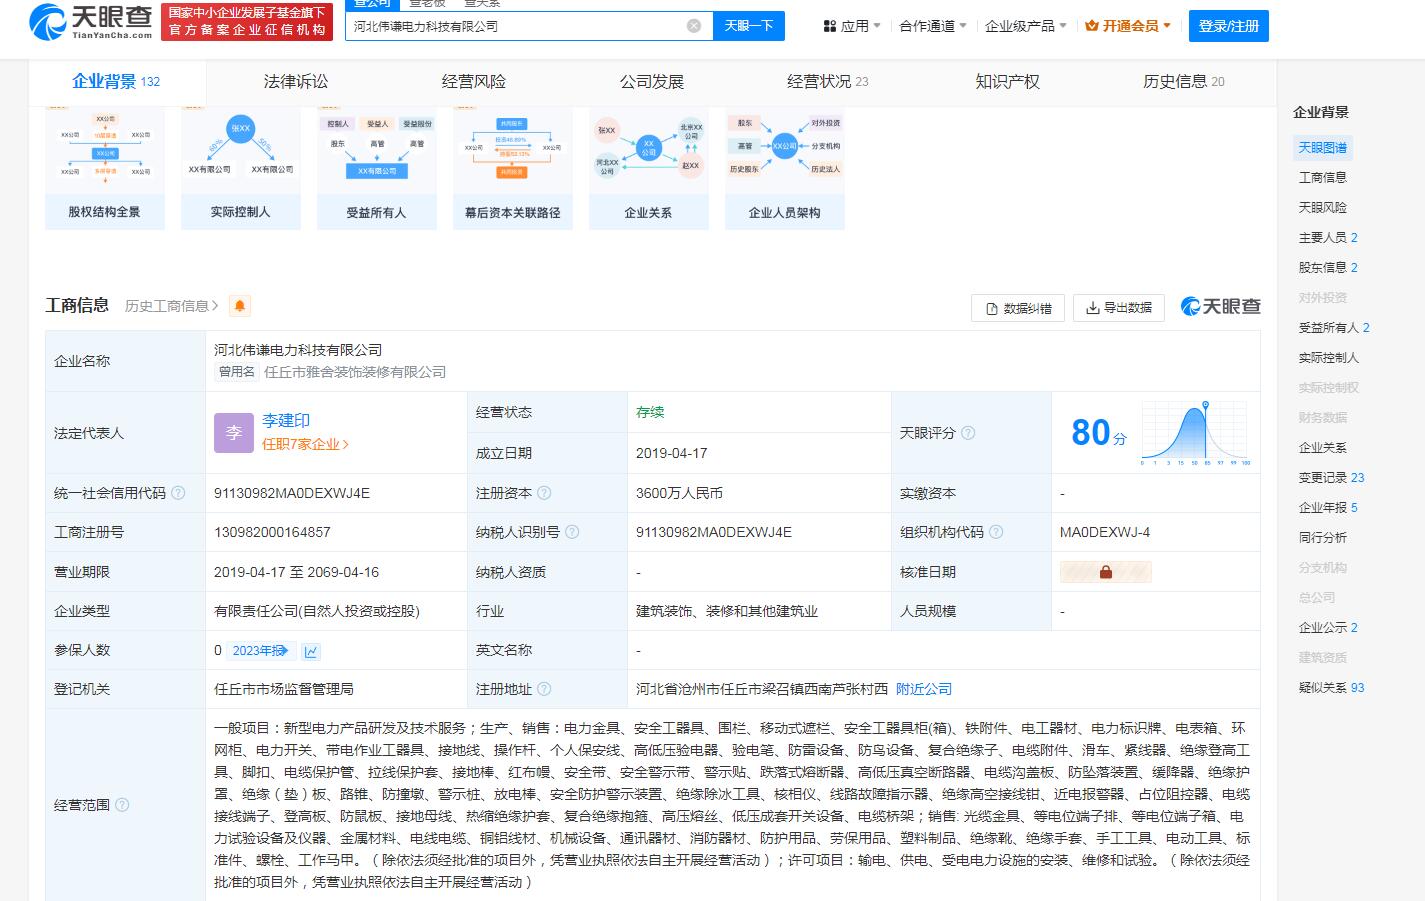
Task: Click the bell alert icon
Action: [239, 306]
